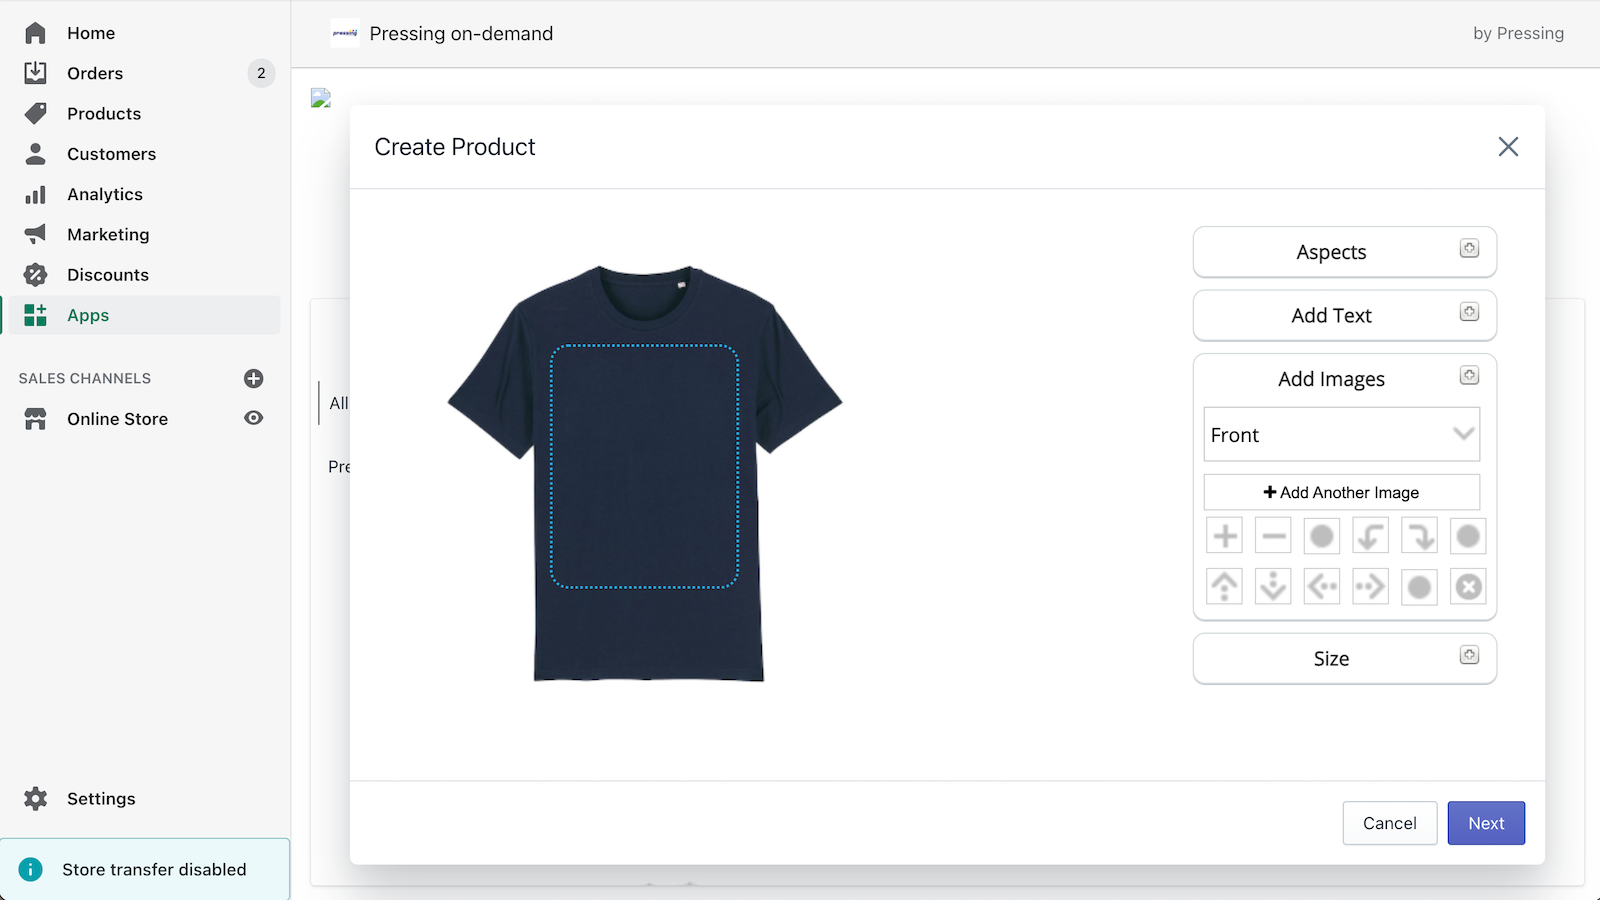
Task: Rotate image counter-clockwise with left-down arrow icon
Action: (x=1371, y=536)
